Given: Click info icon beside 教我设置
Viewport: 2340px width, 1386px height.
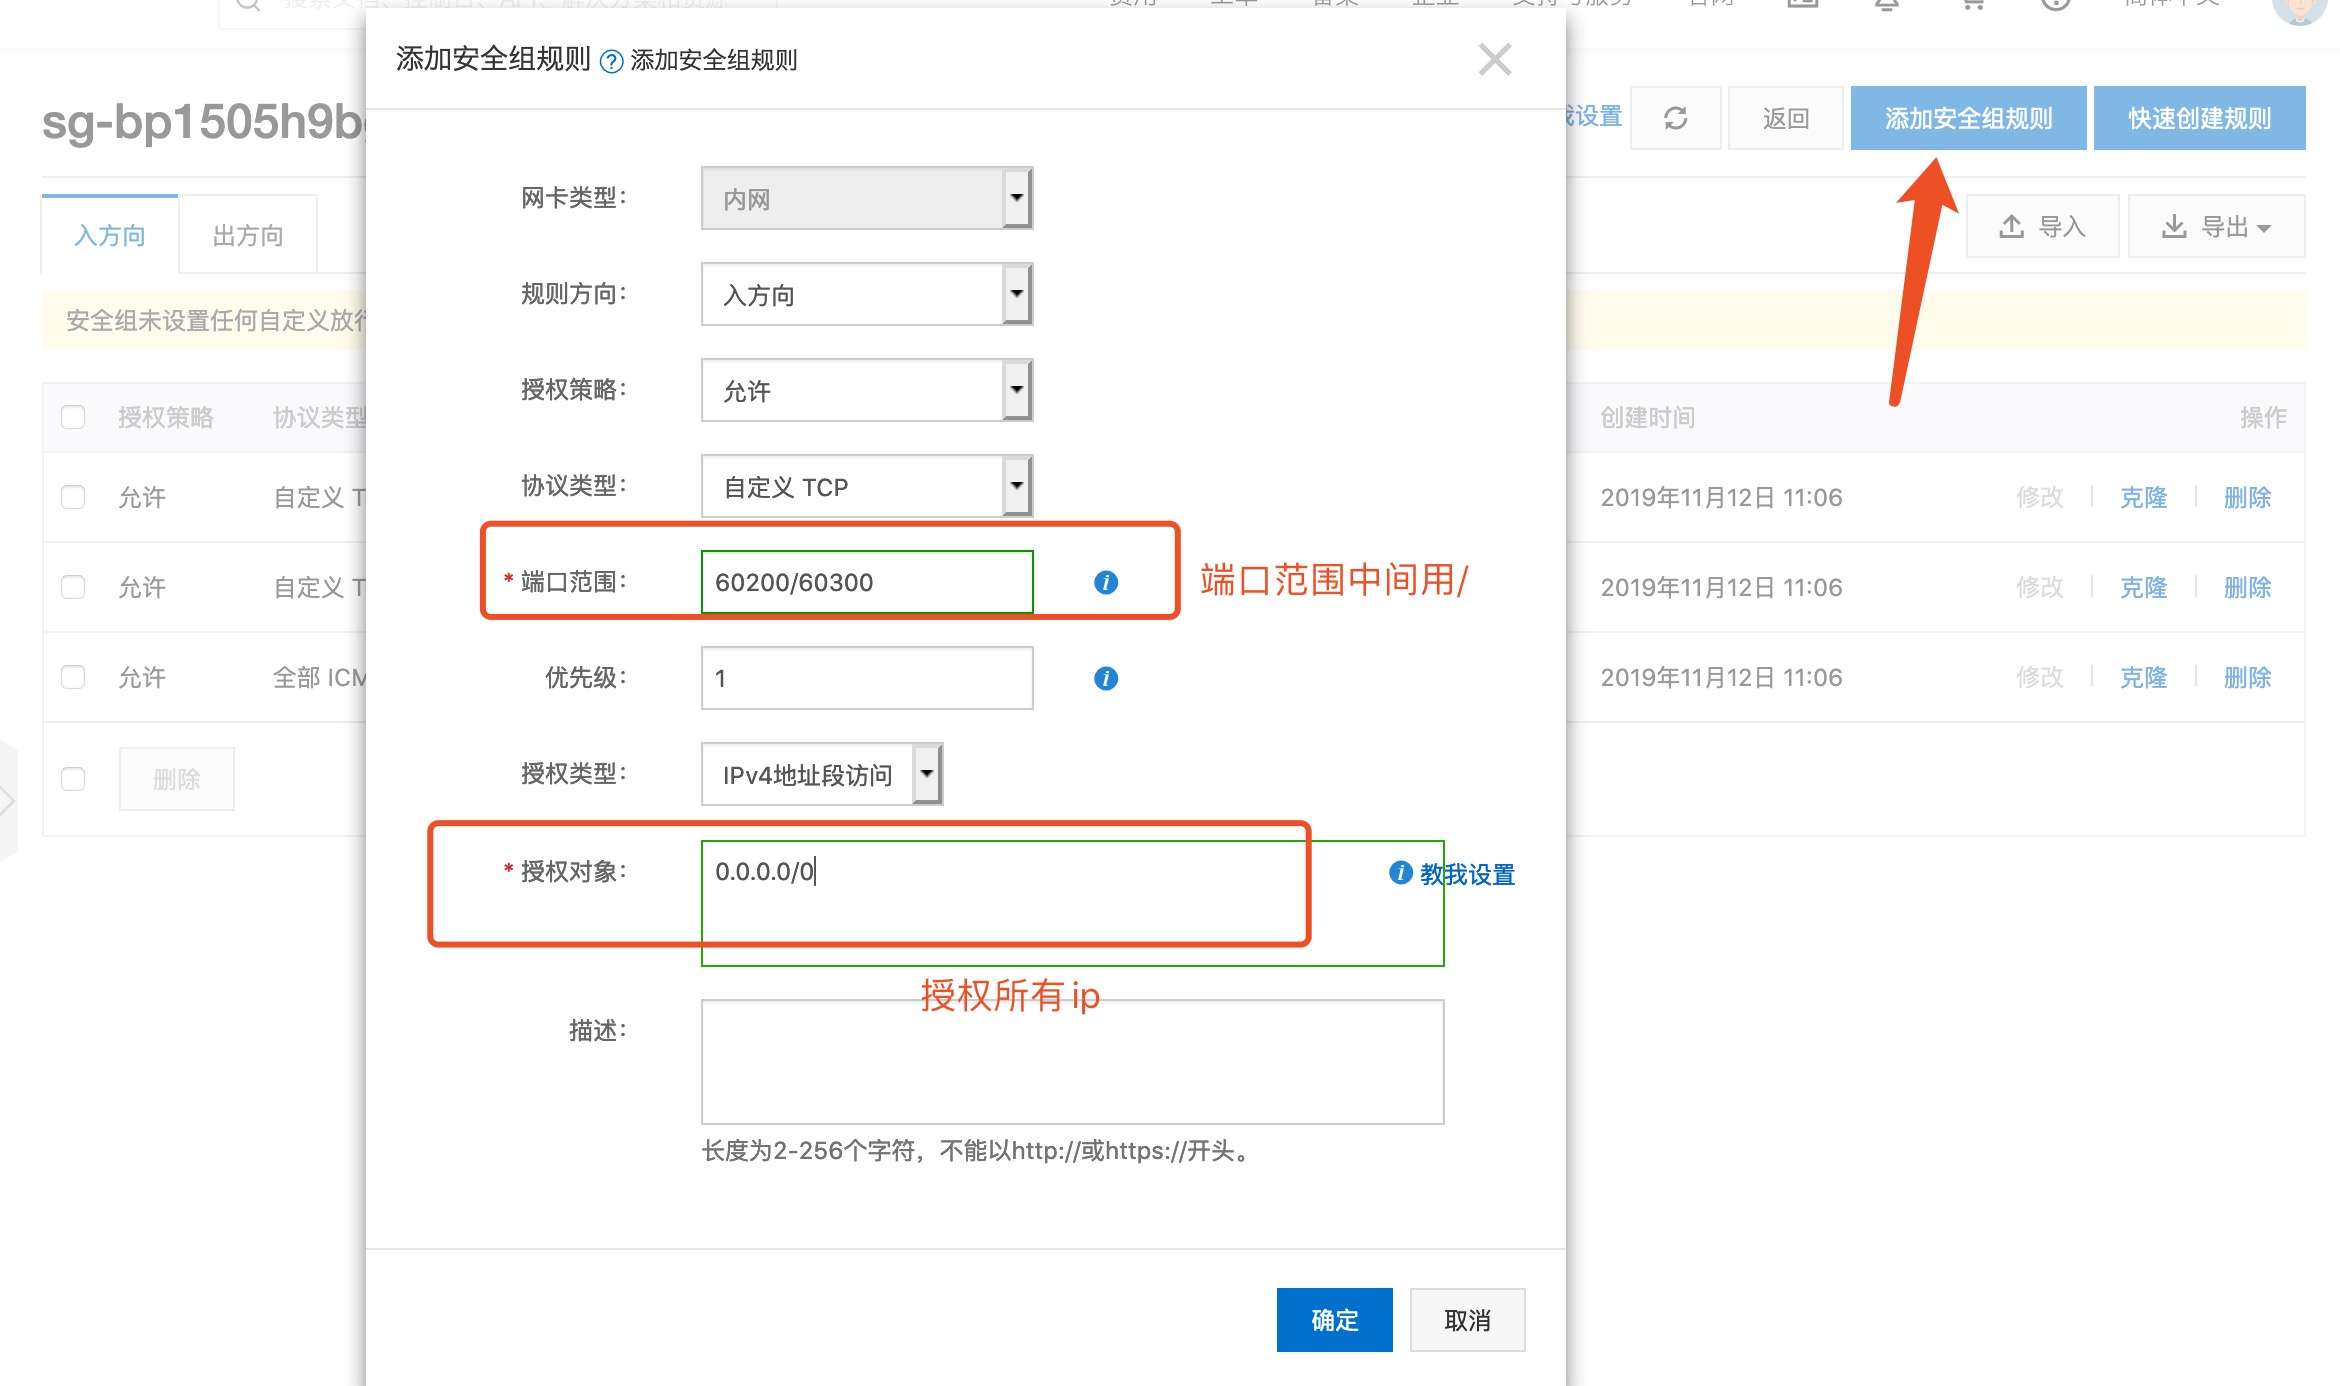Looking at the screenshot, I should 1400,872.
